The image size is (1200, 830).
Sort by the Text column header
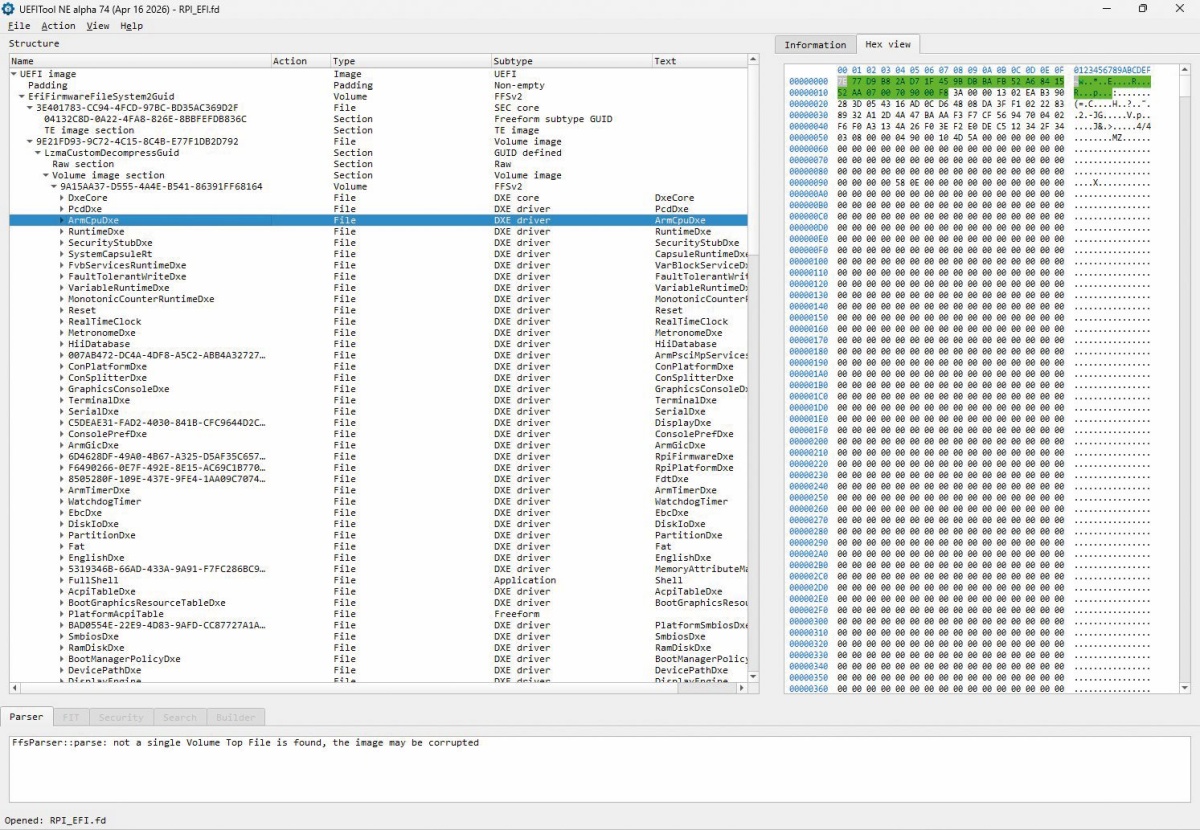click(699, 61)
